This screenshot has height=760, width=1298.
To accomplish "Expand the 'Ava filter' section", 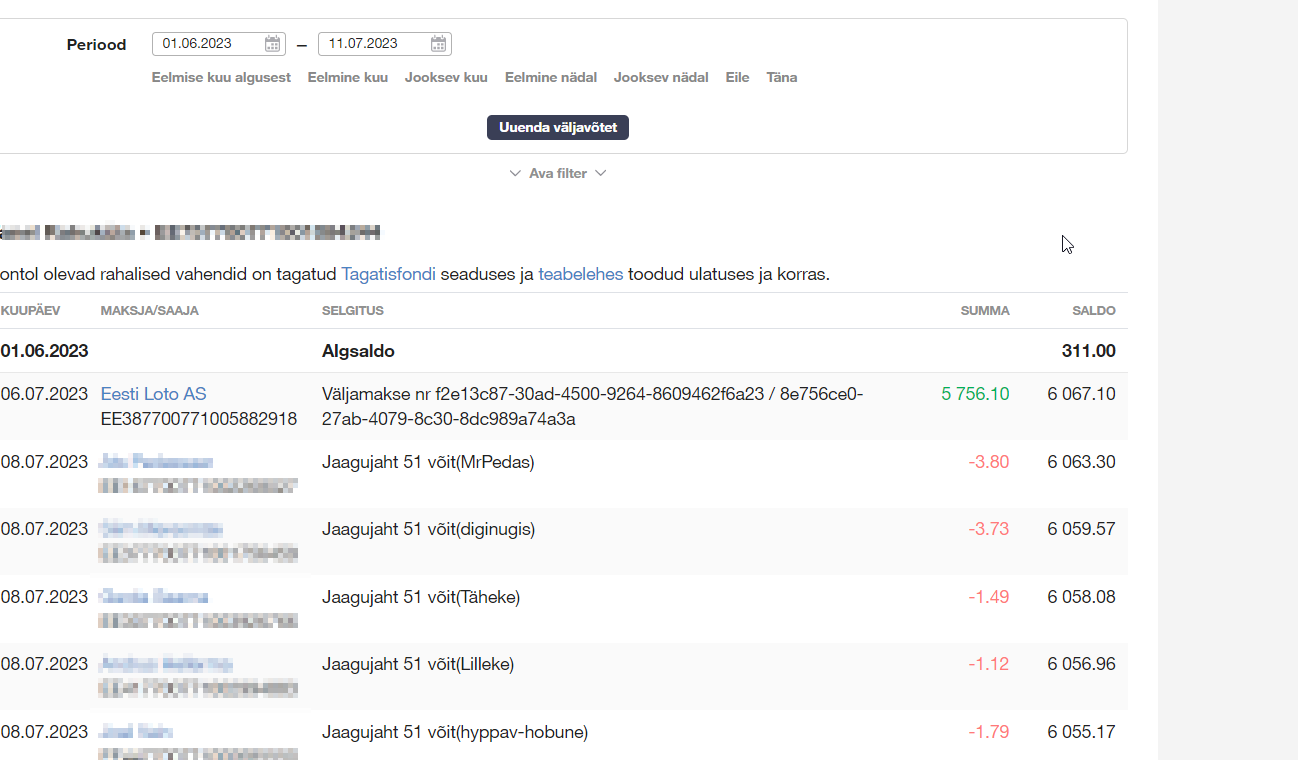I will click(558, 174).
